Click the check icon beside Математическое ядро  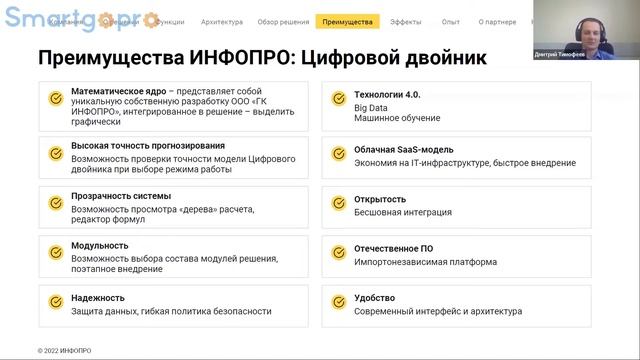point(56,98)
